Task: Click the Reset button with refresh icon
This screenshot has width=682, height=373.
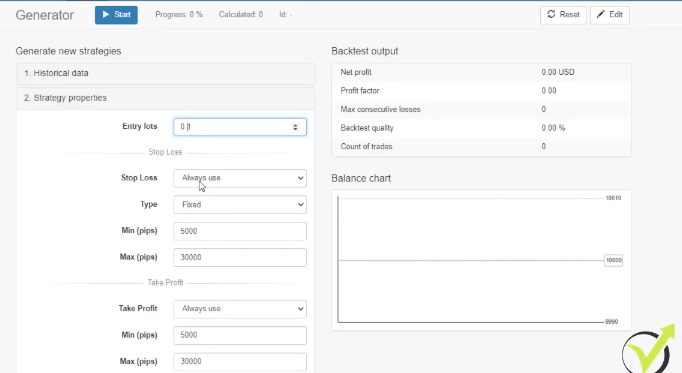Action: (x=563, y=15)
